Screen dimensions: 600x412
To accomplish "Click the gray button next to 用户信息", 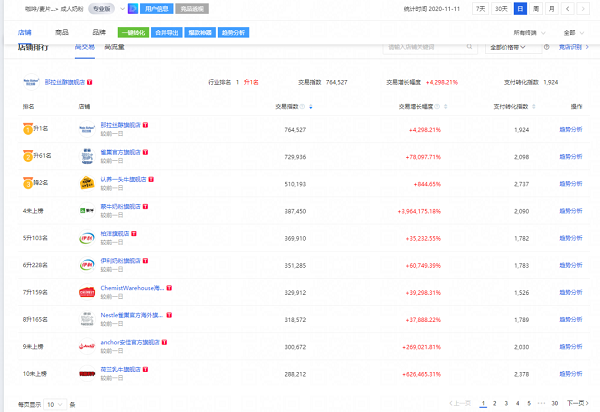I will coord(192,8).
